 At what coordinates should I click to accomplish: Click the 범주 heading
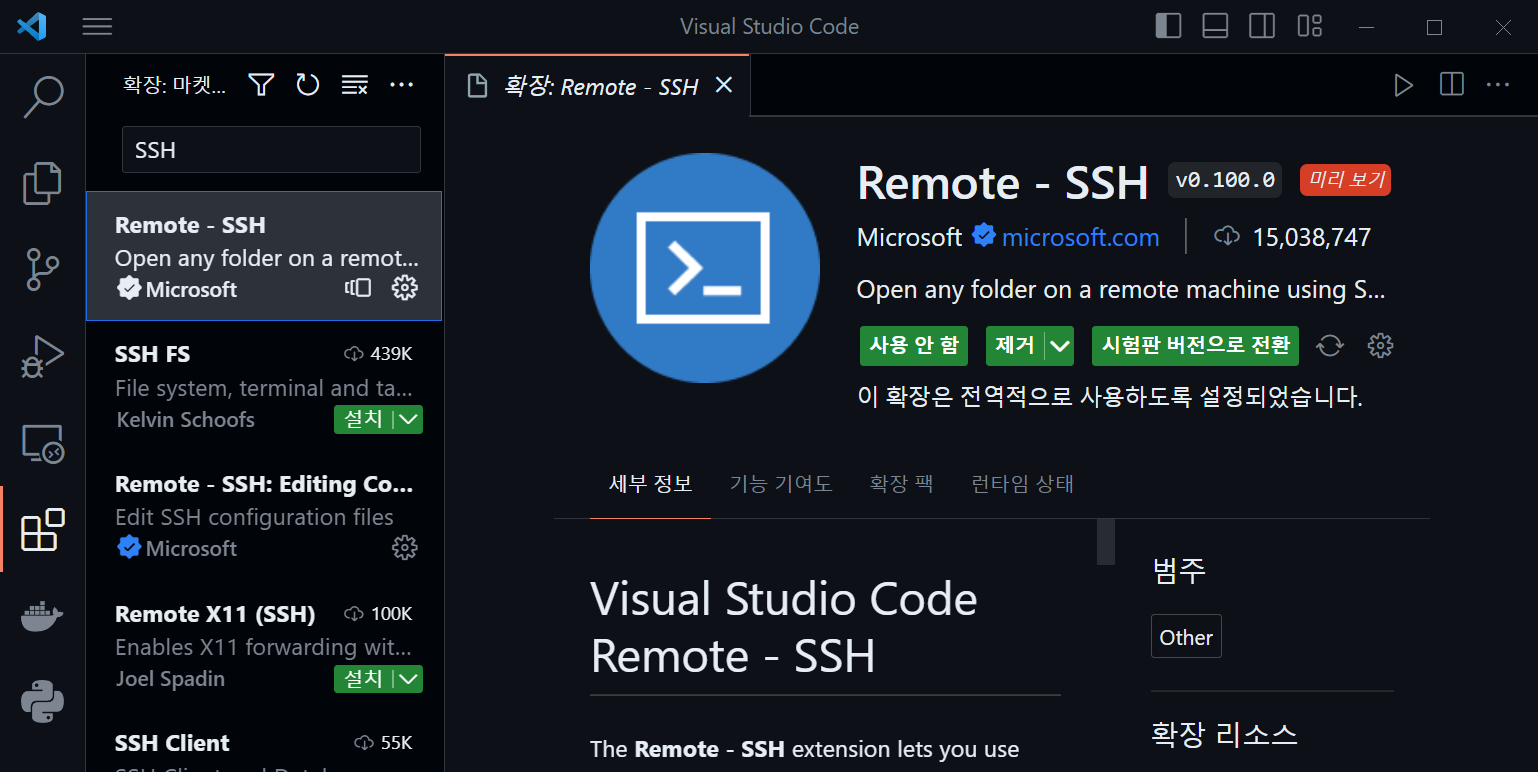[x=1179, y=570]
